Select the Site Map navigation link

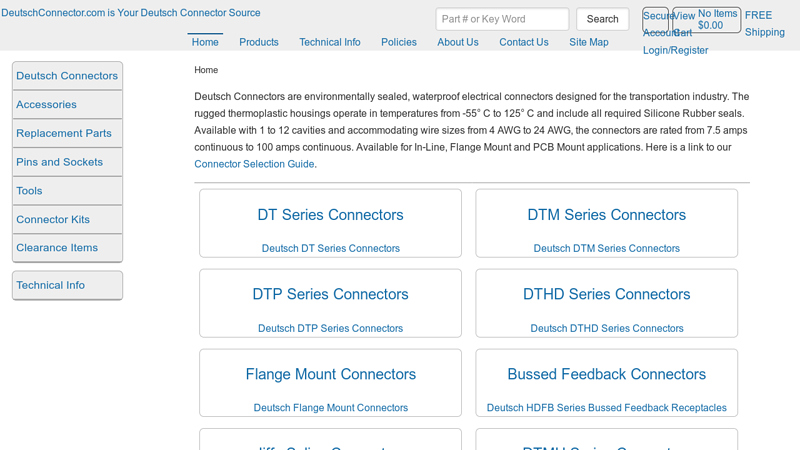coord(589,42)
